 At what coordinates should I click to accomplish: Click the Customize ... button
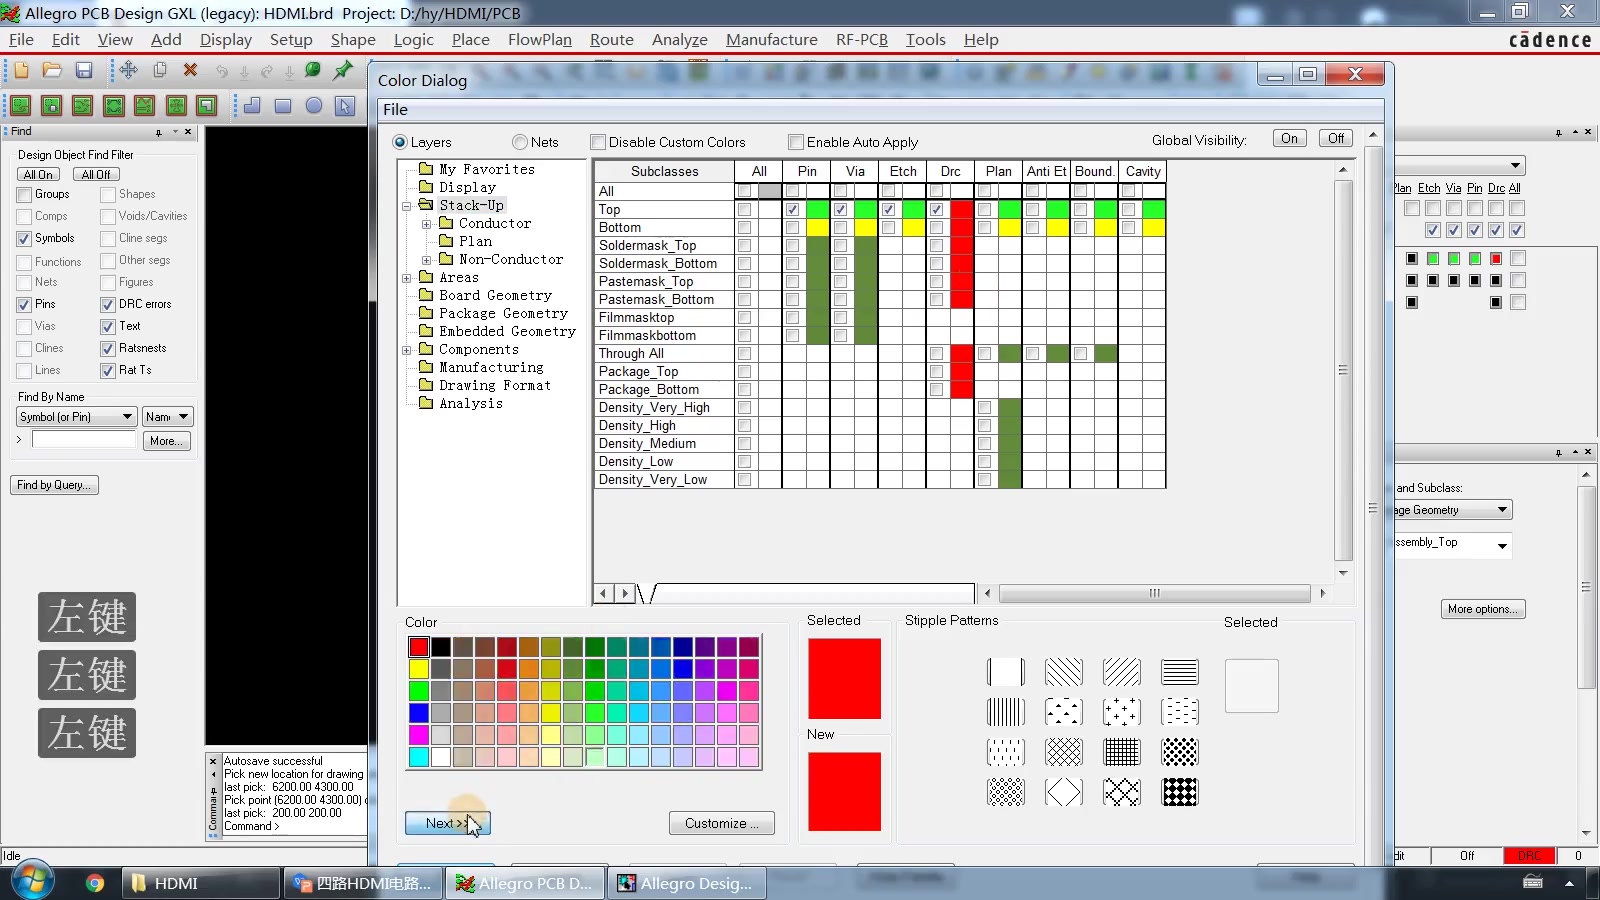[x=721, y=823]
